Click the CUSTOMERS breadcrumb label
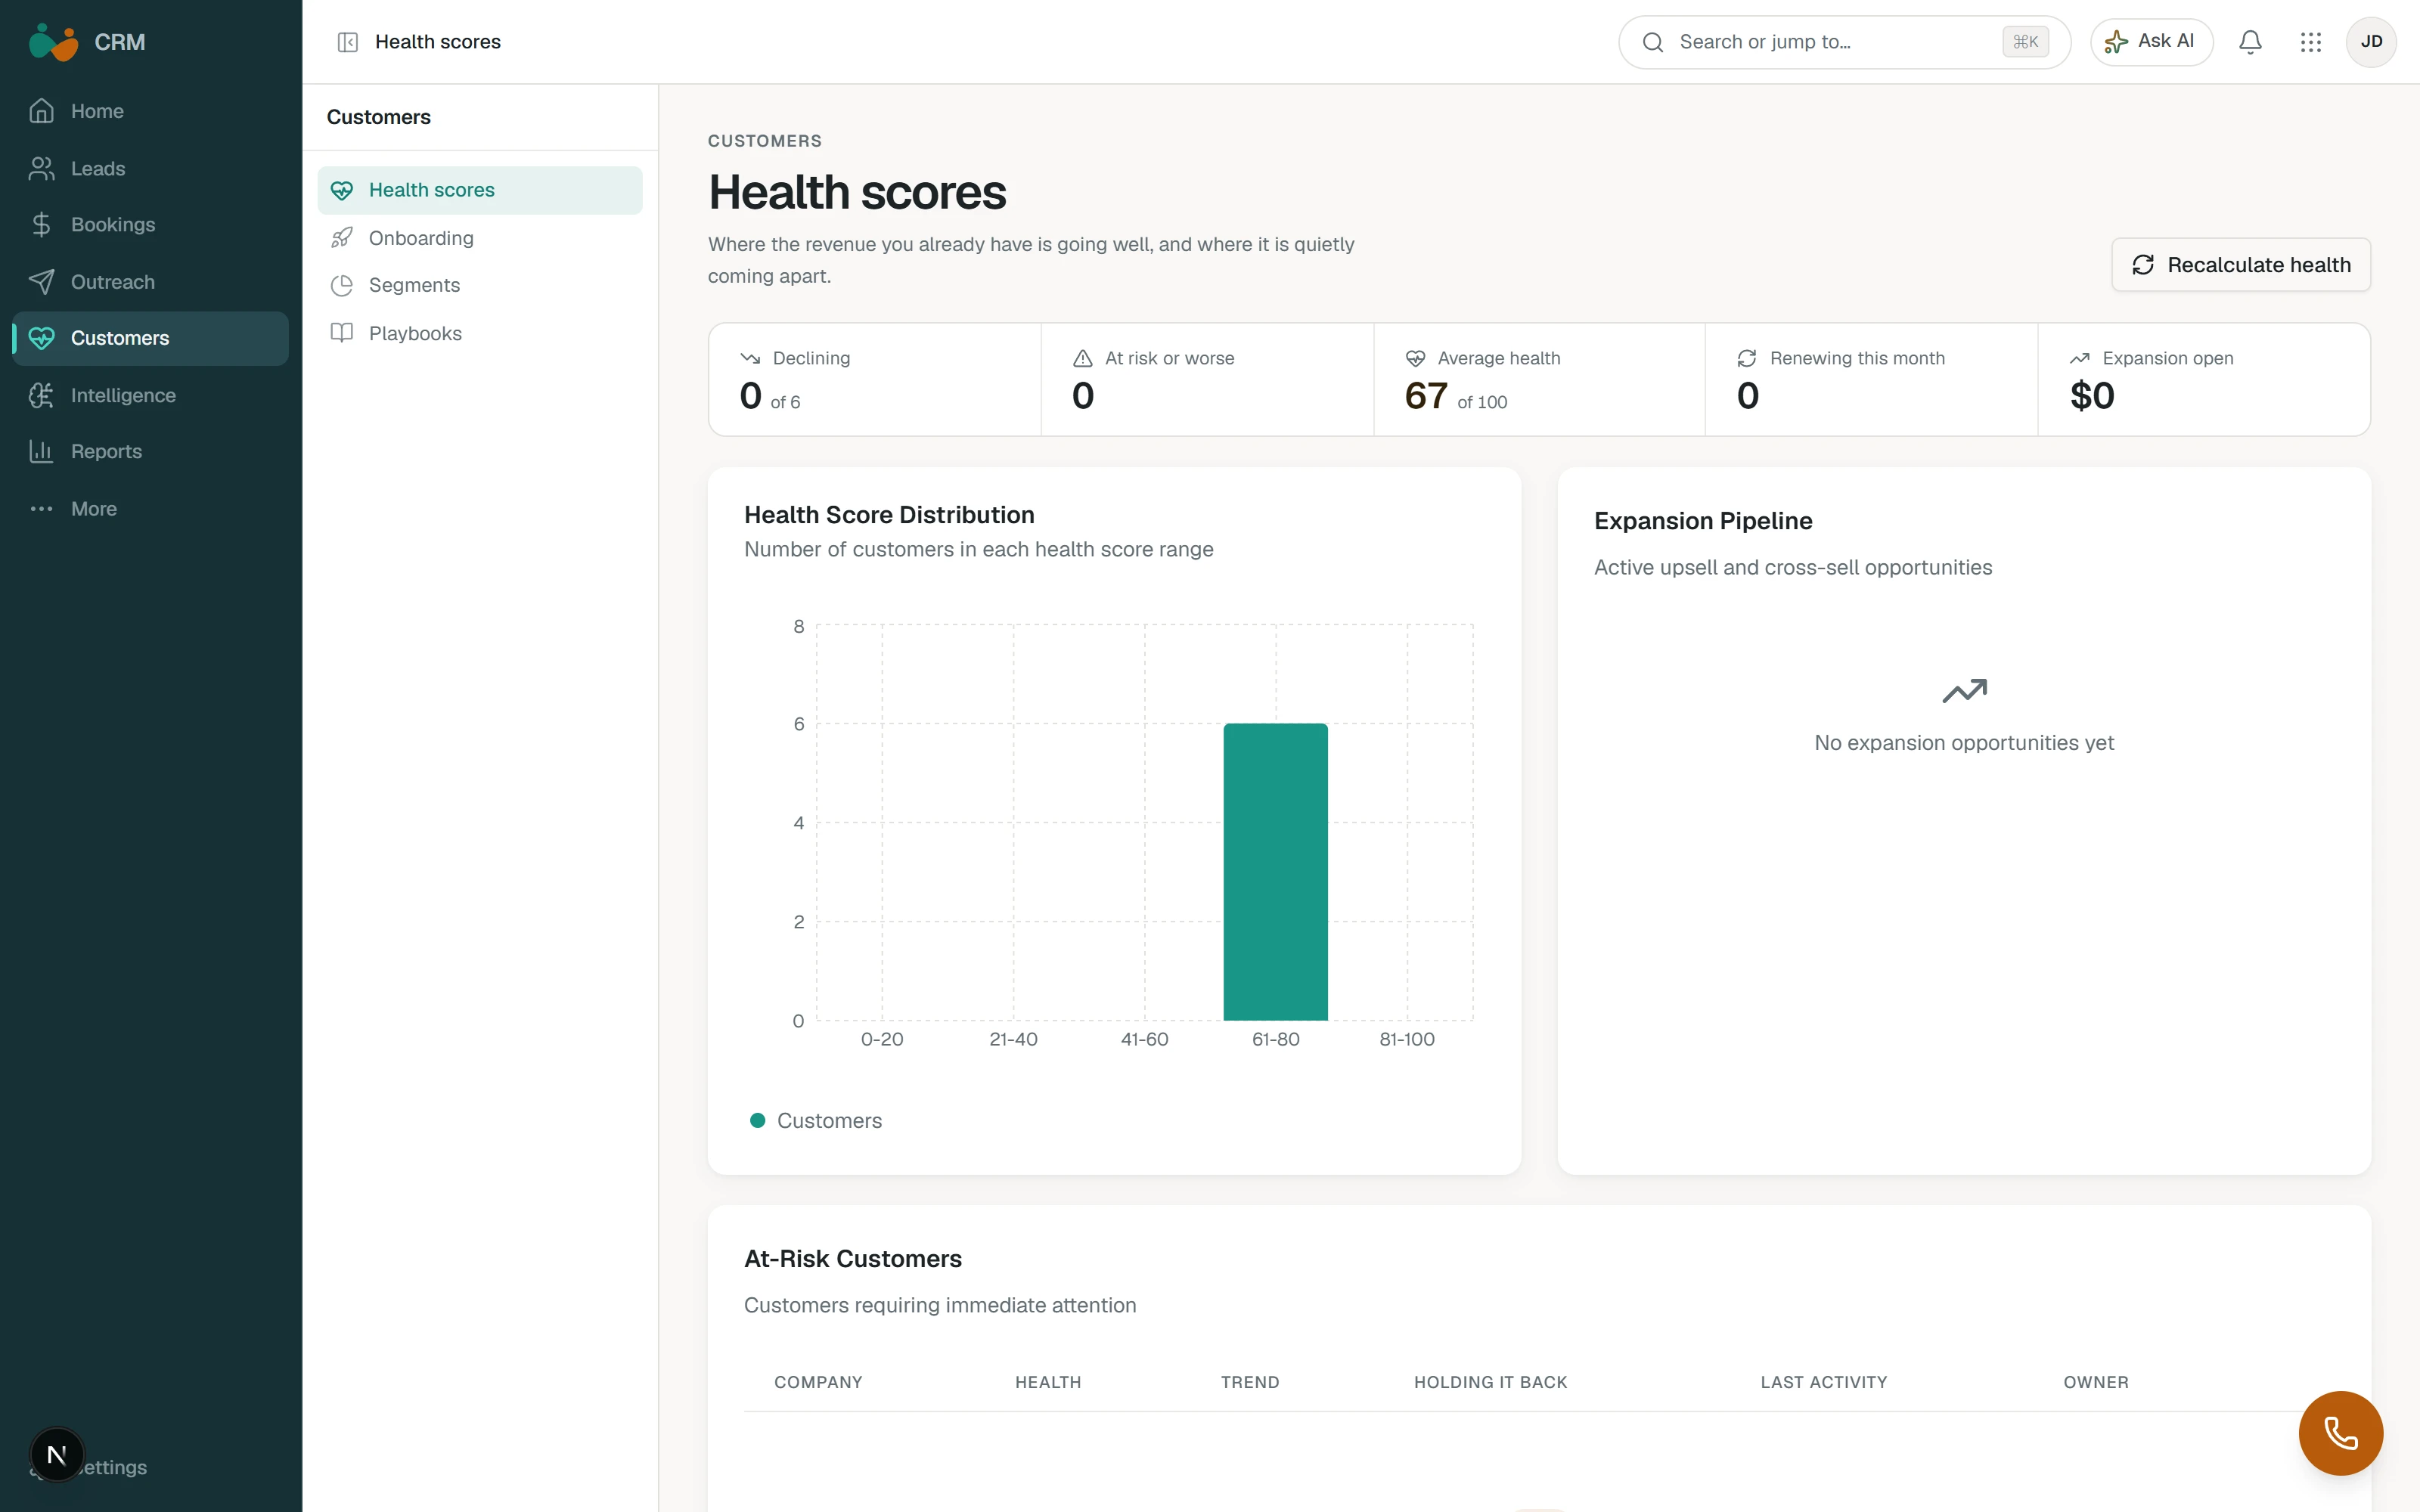The image size is (2420, 1512). pos(765,141)
